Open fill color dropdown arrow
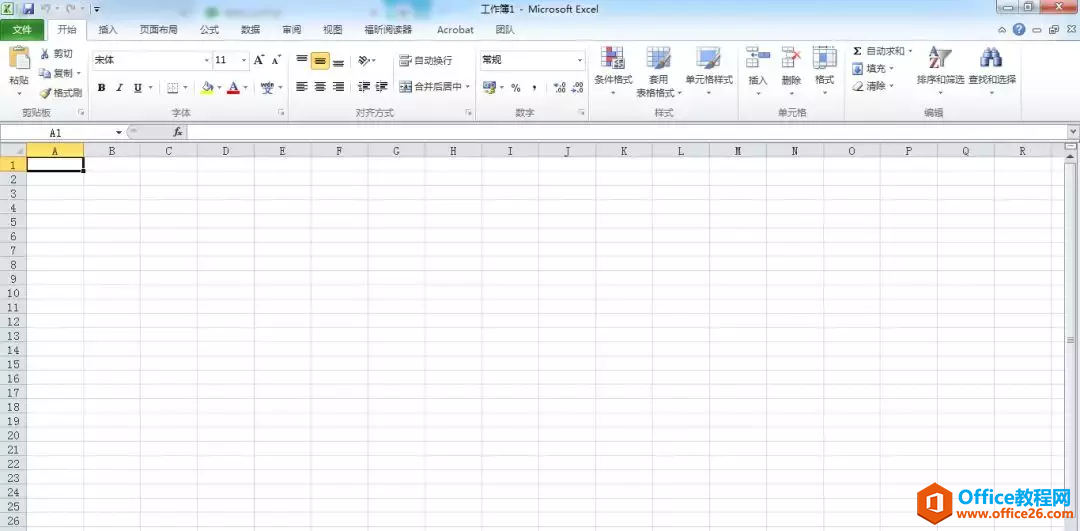 [219, 87]
